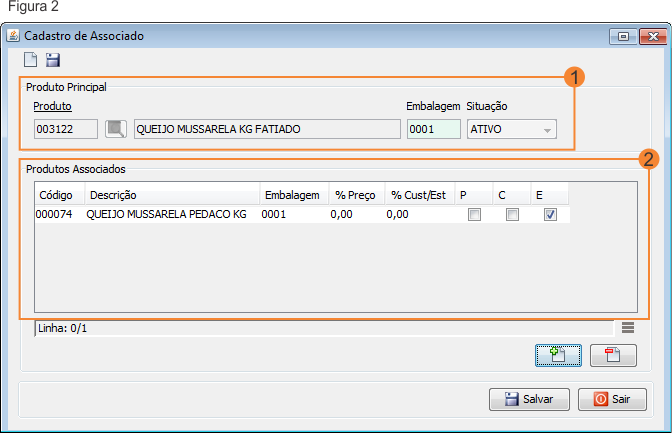Open product search next to code 003122
Image resolution: width=672 pixels, height=433 pixels.
(x=116, y=129)
